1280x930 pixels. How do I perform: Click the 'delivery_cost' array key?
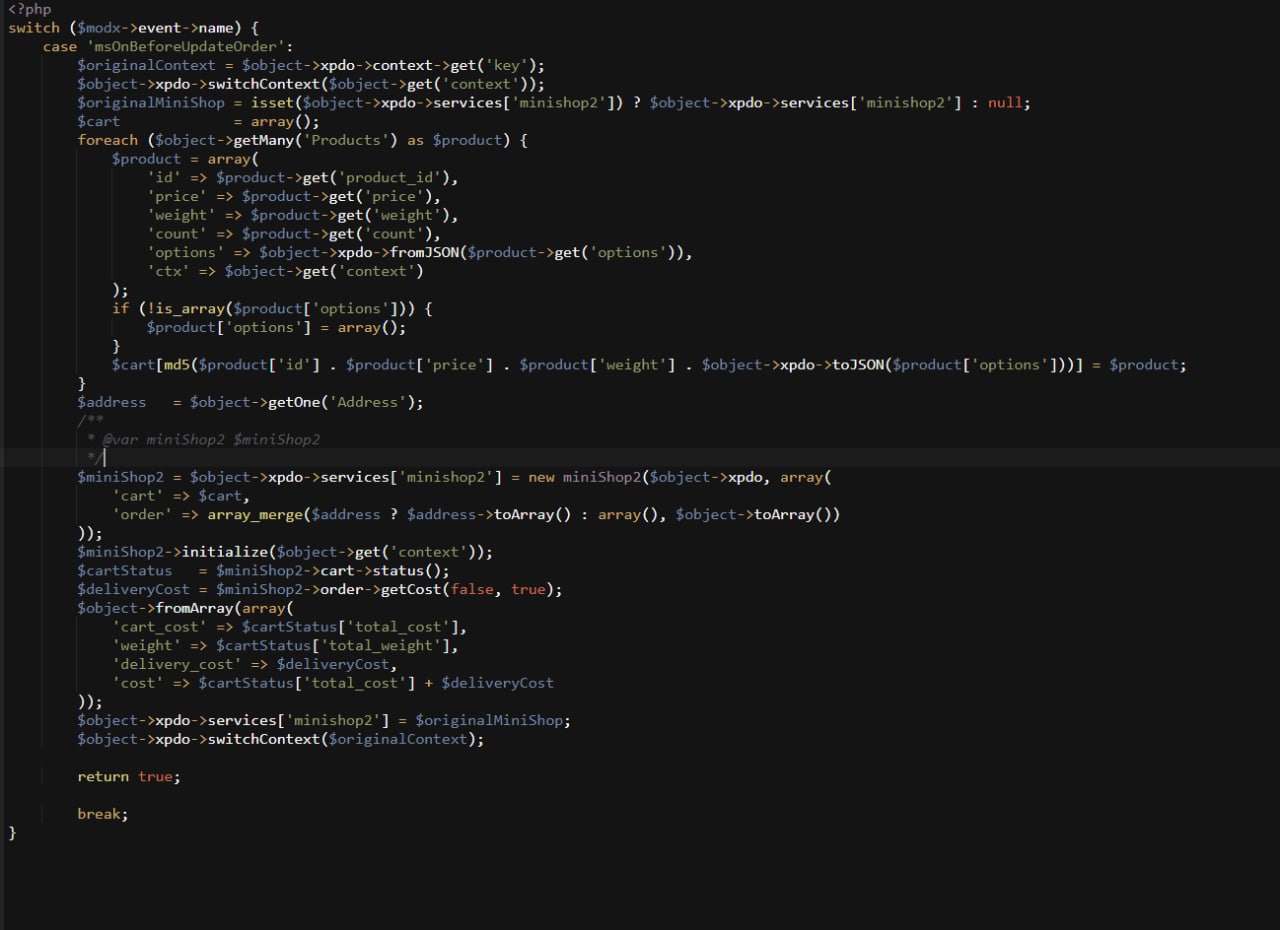pyautogui.click(x=177, y=664)
